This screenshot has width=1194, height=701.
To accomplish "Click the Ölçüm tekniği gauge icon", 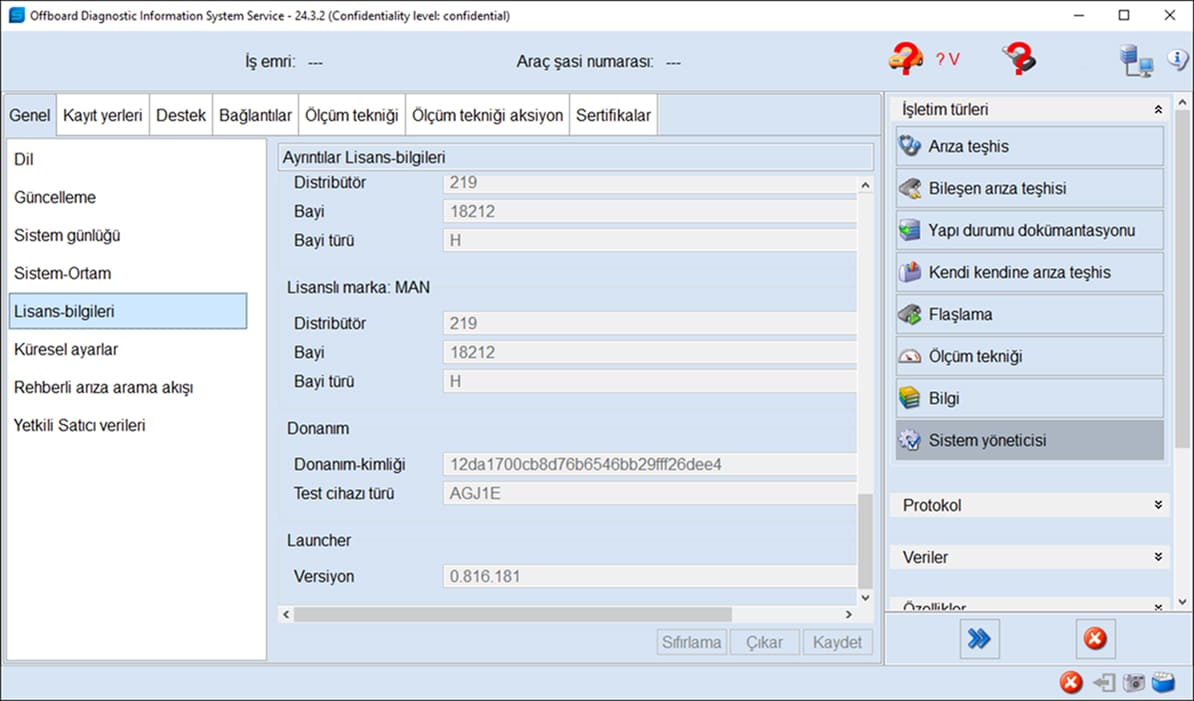I will coord(910,356).
